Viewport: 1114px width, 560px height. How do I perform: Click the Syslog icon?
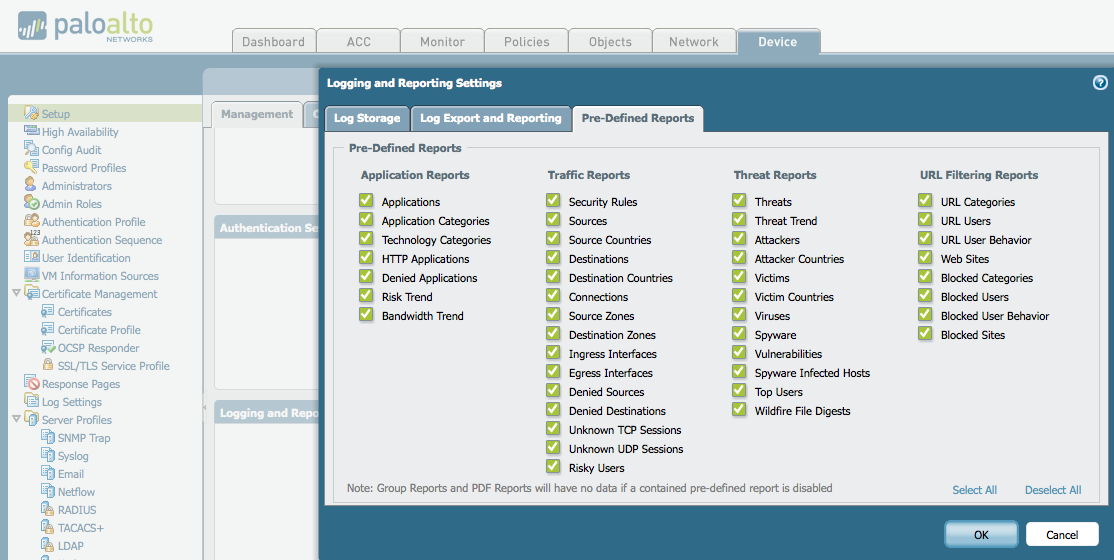point(48,456)
